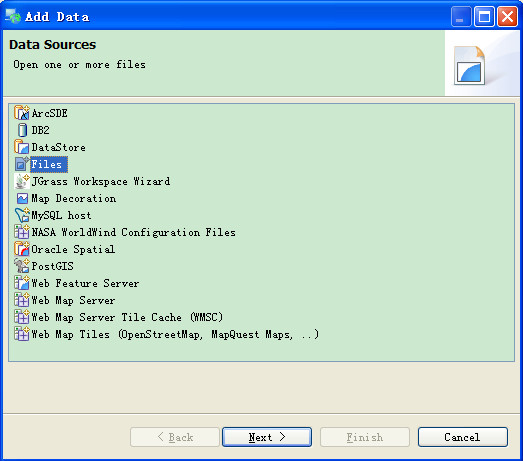Choose Oracle Spatial label

click(73, 249)
